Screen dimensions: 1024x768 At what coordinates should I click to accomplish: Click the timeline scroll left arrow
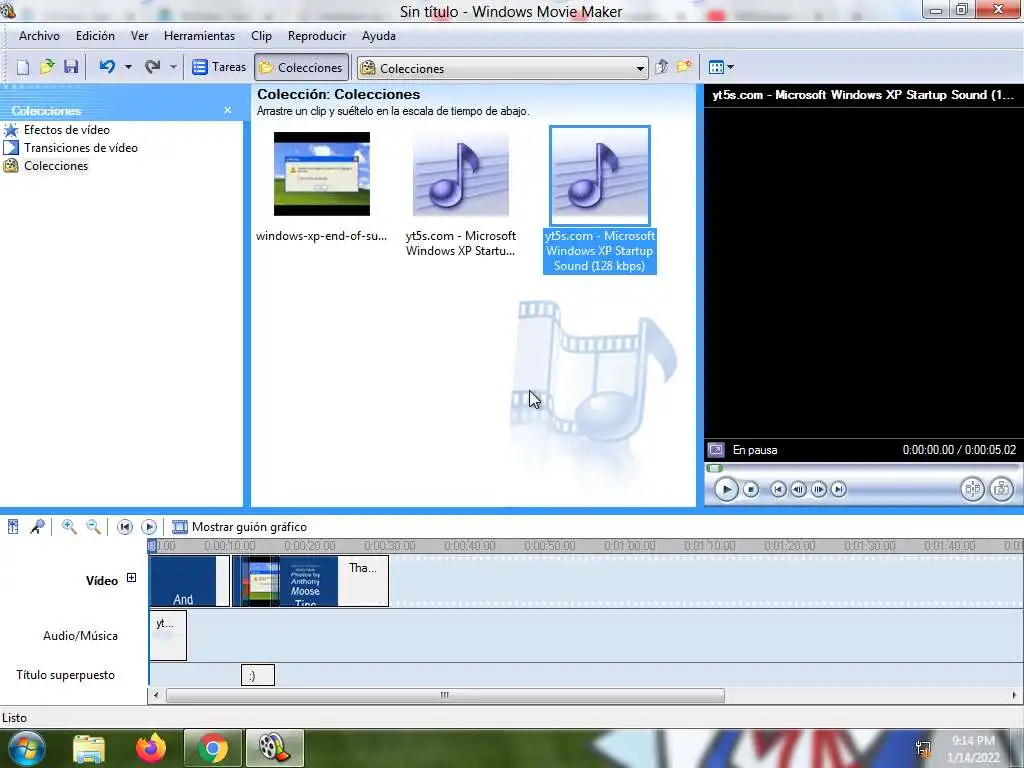click(x=155, y=696)
